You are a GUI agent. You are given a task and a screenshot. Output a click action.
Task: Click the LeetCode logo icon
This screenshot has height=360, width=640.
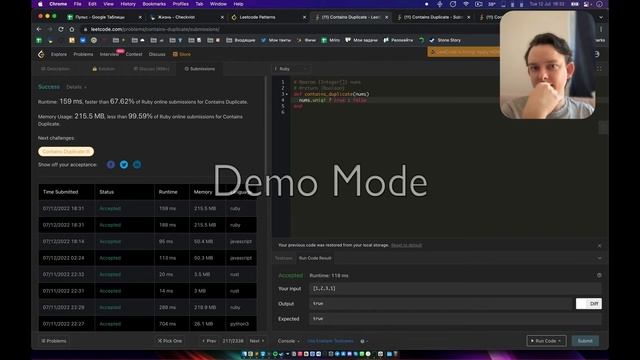[41, 54]
